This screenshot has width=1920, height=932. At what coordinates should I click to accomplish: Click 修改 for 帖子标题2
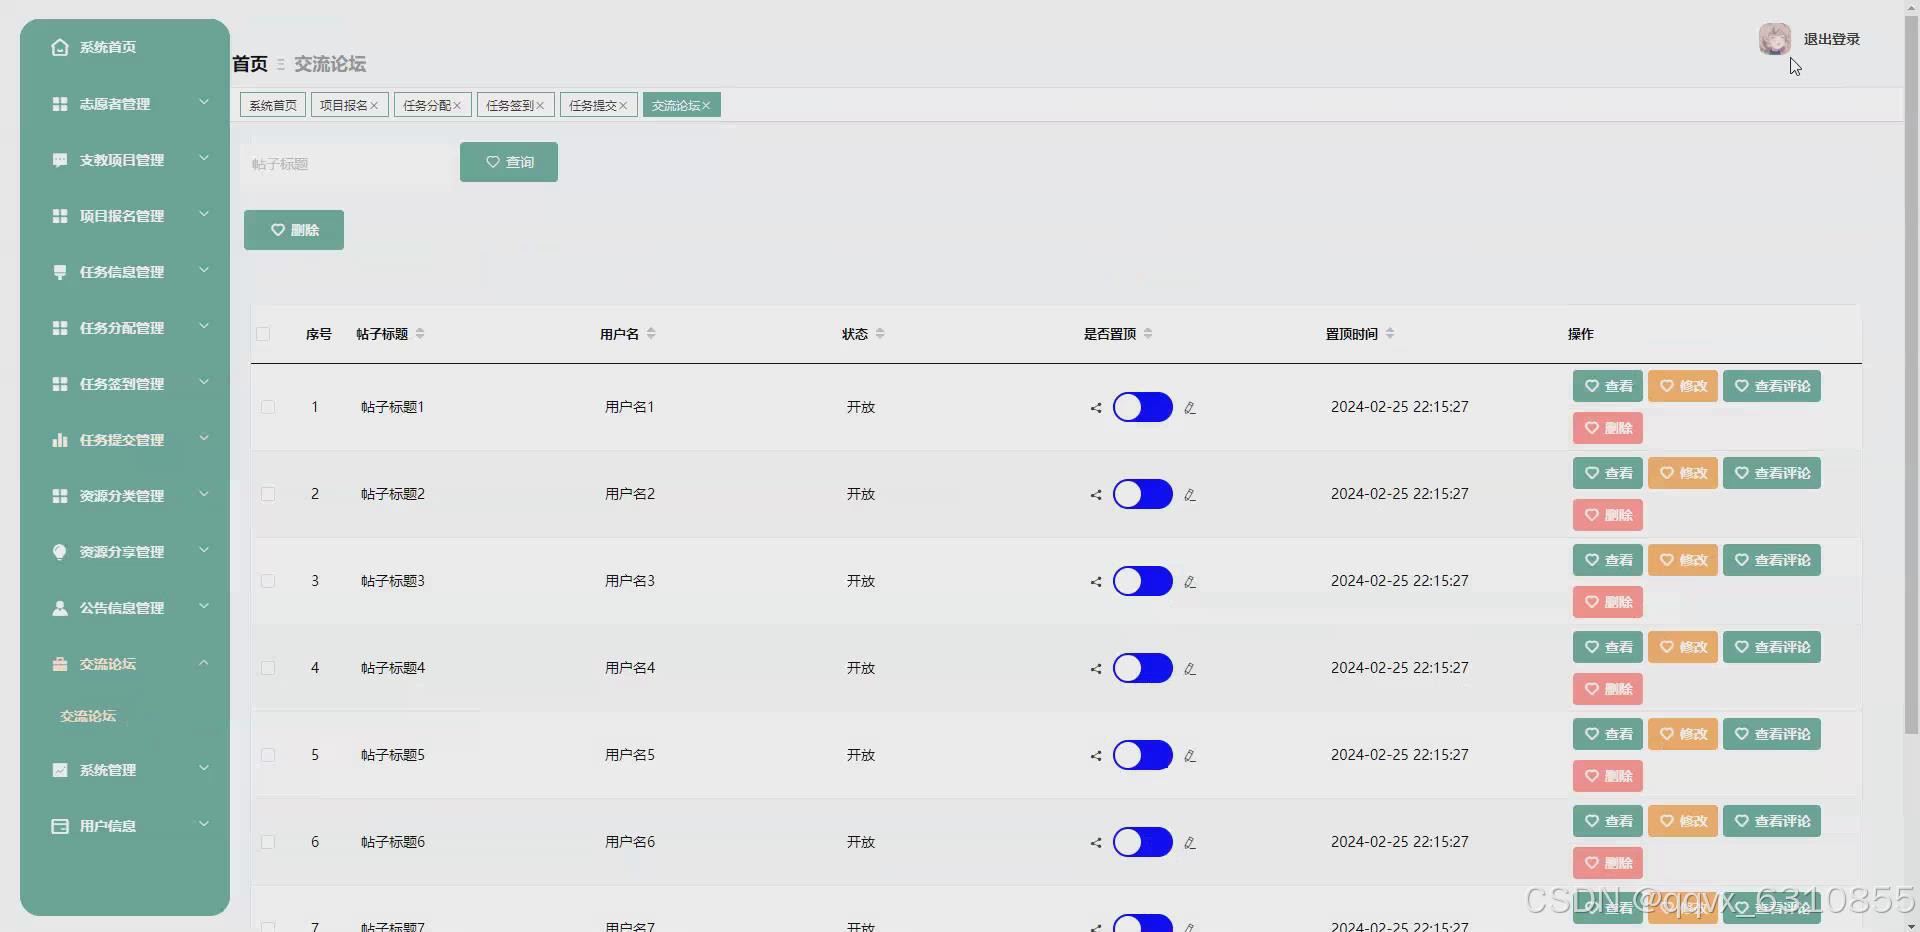tap(1683, 473)
